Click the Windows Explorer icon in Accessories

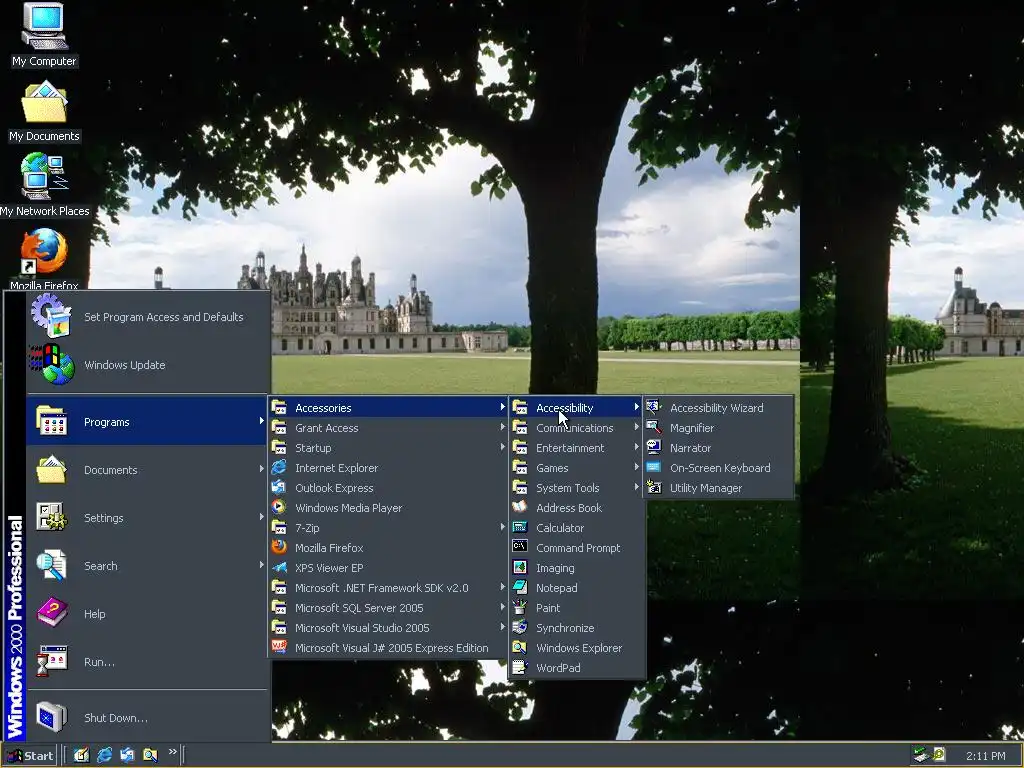click(x=520, y=648)
